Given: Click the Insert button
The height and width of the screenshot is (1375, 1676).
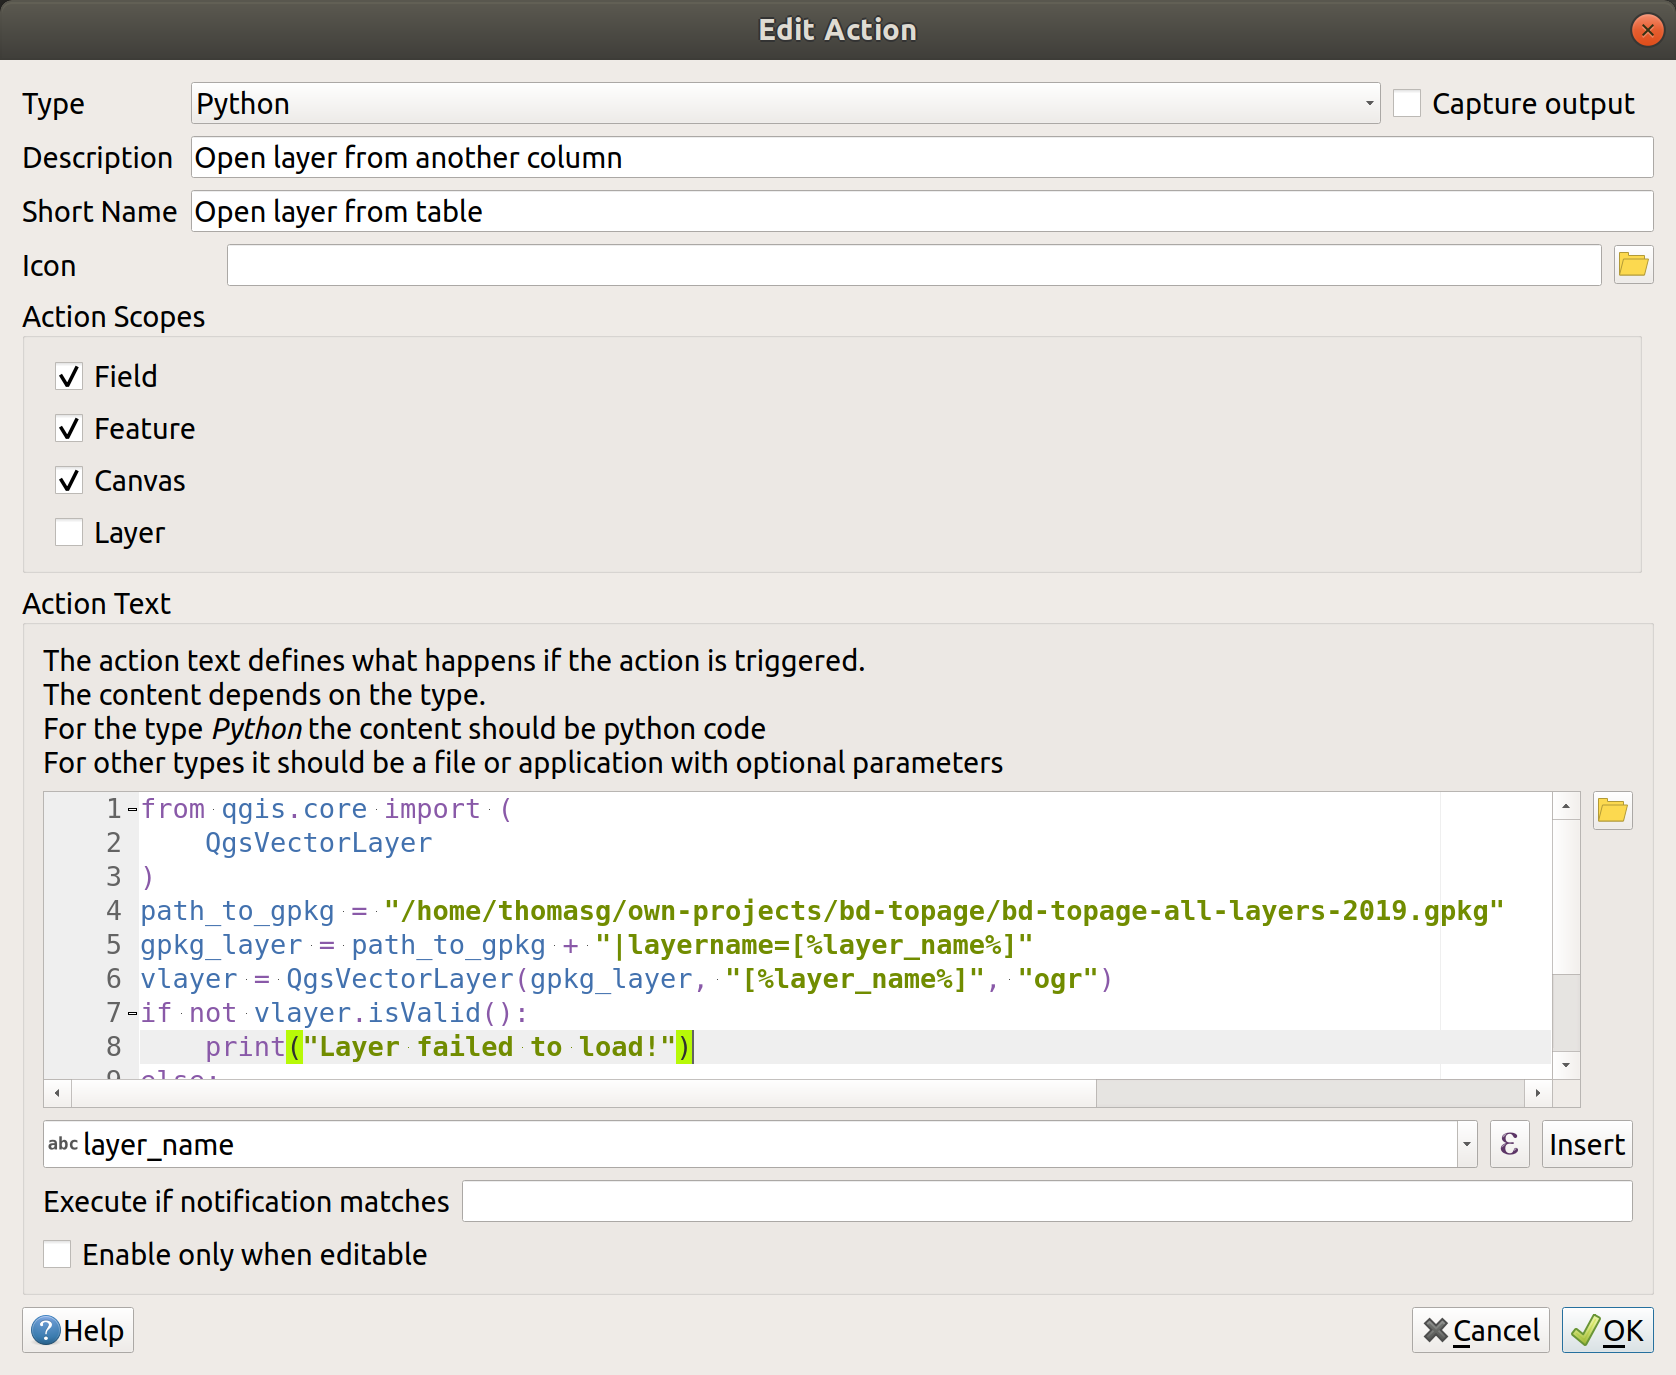Looking at the screenshot, I should click(1587, 1144).
